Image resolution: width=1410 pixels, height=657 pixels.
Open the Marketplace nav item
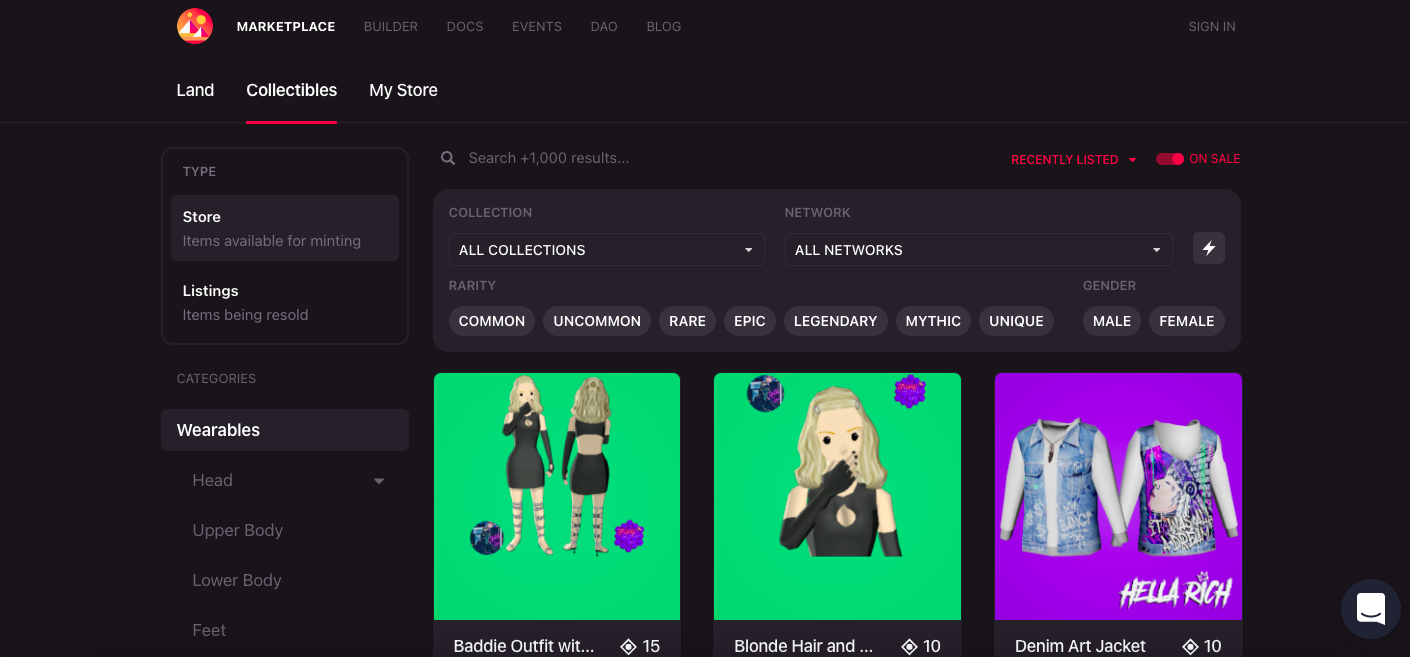286,27
